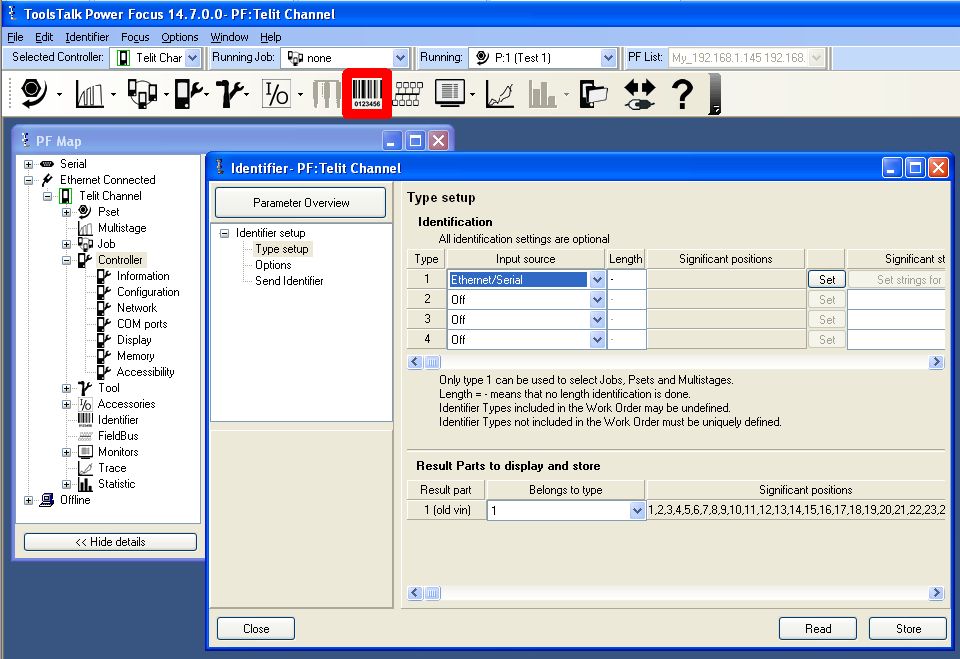
Task: Click the Close button in Identifier window
Action: [256, 628]
